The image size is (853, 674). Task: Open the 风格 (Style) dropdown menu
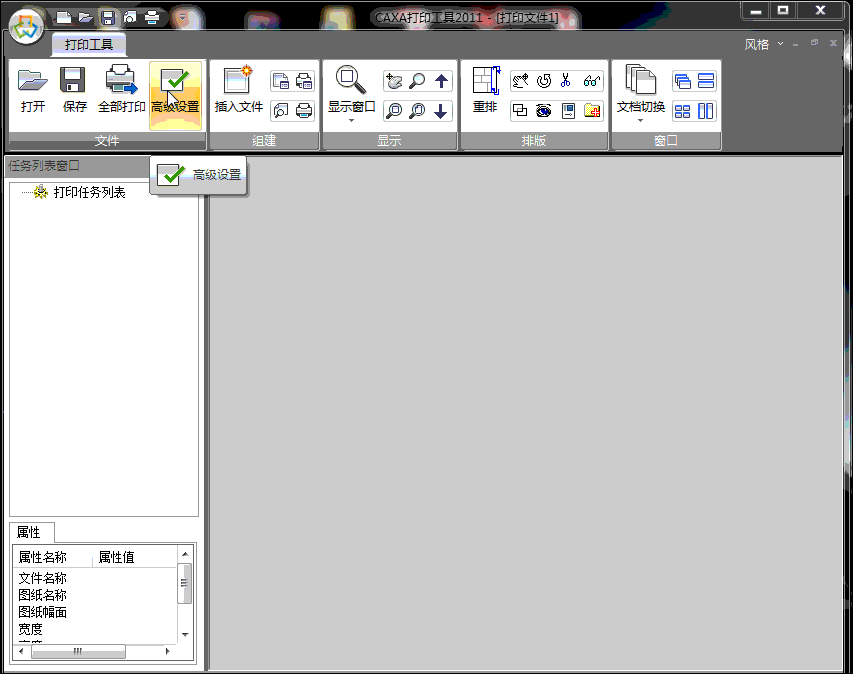pyautogui.click(x=763, y=44)
